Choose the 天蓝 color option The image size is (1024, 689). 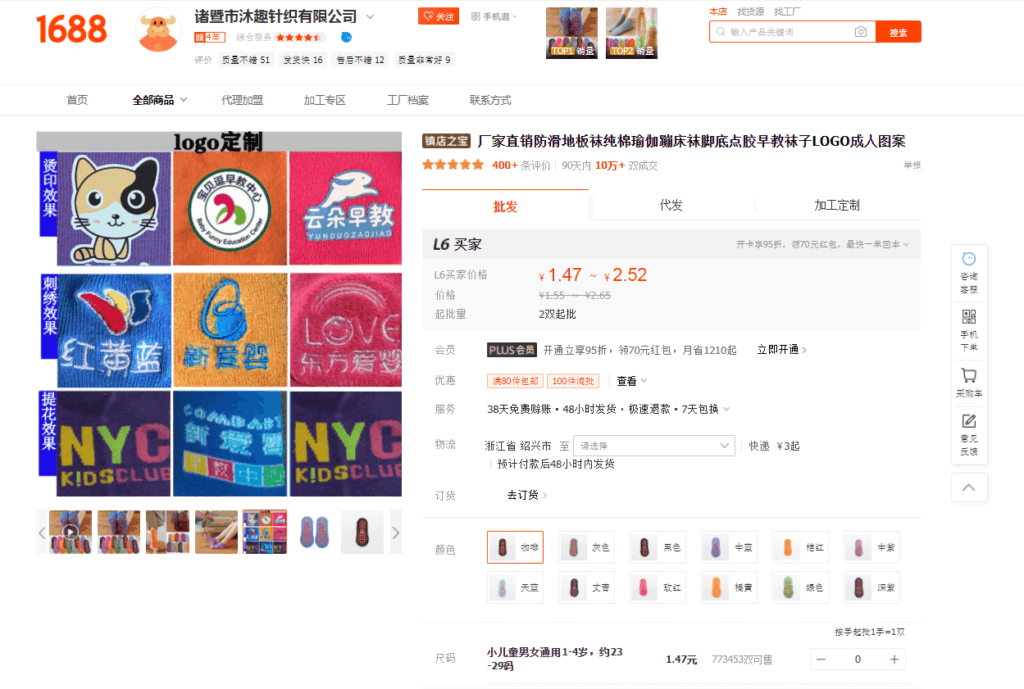pyautogui.click(x=515, y=588)
